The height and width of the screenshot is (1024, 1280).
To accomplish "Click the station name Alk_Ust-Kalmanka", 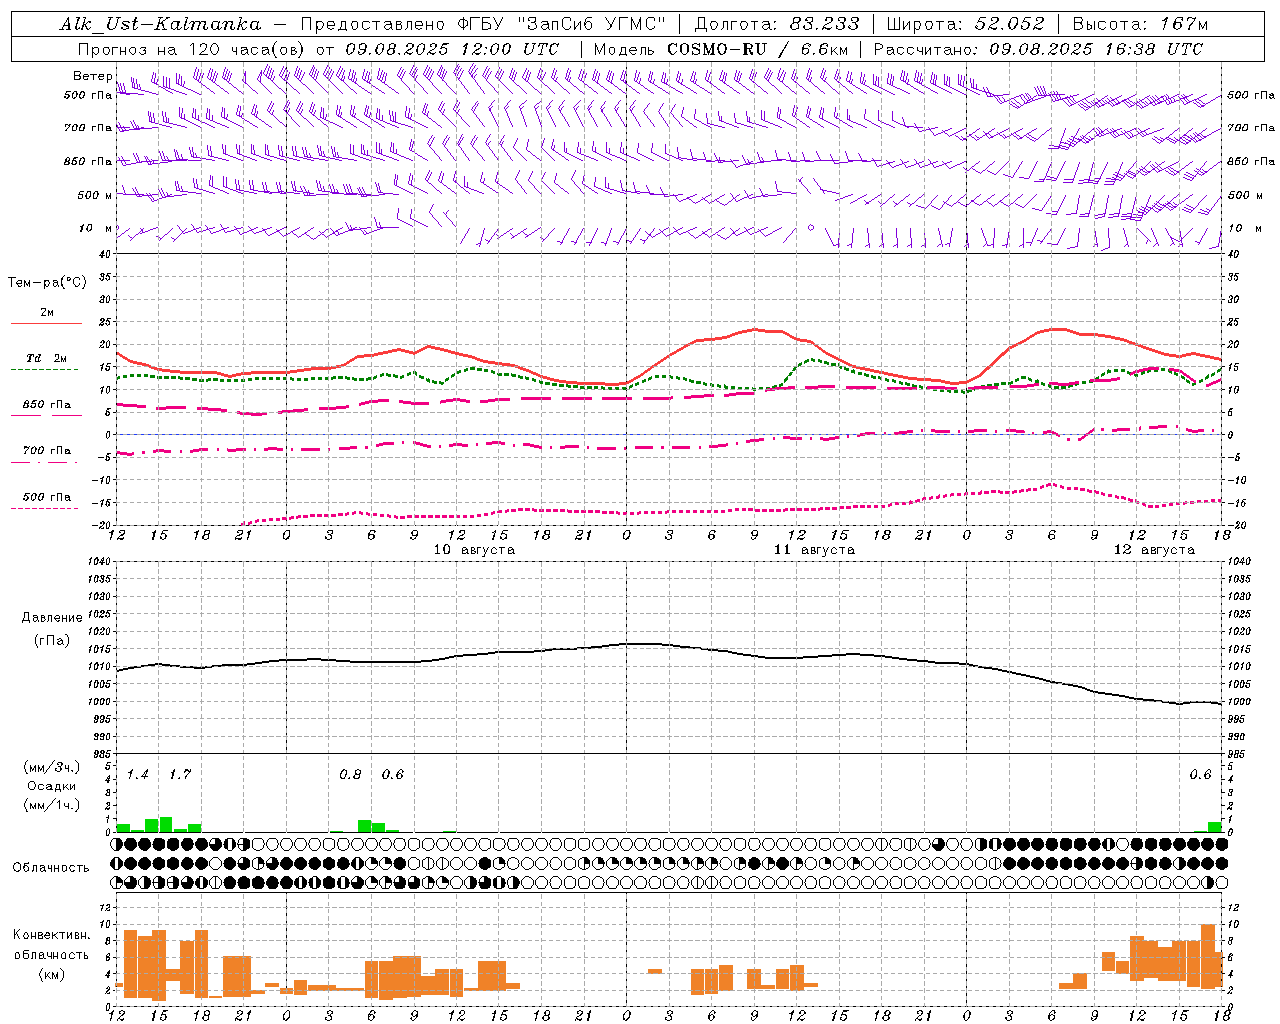I will point(160,24).
